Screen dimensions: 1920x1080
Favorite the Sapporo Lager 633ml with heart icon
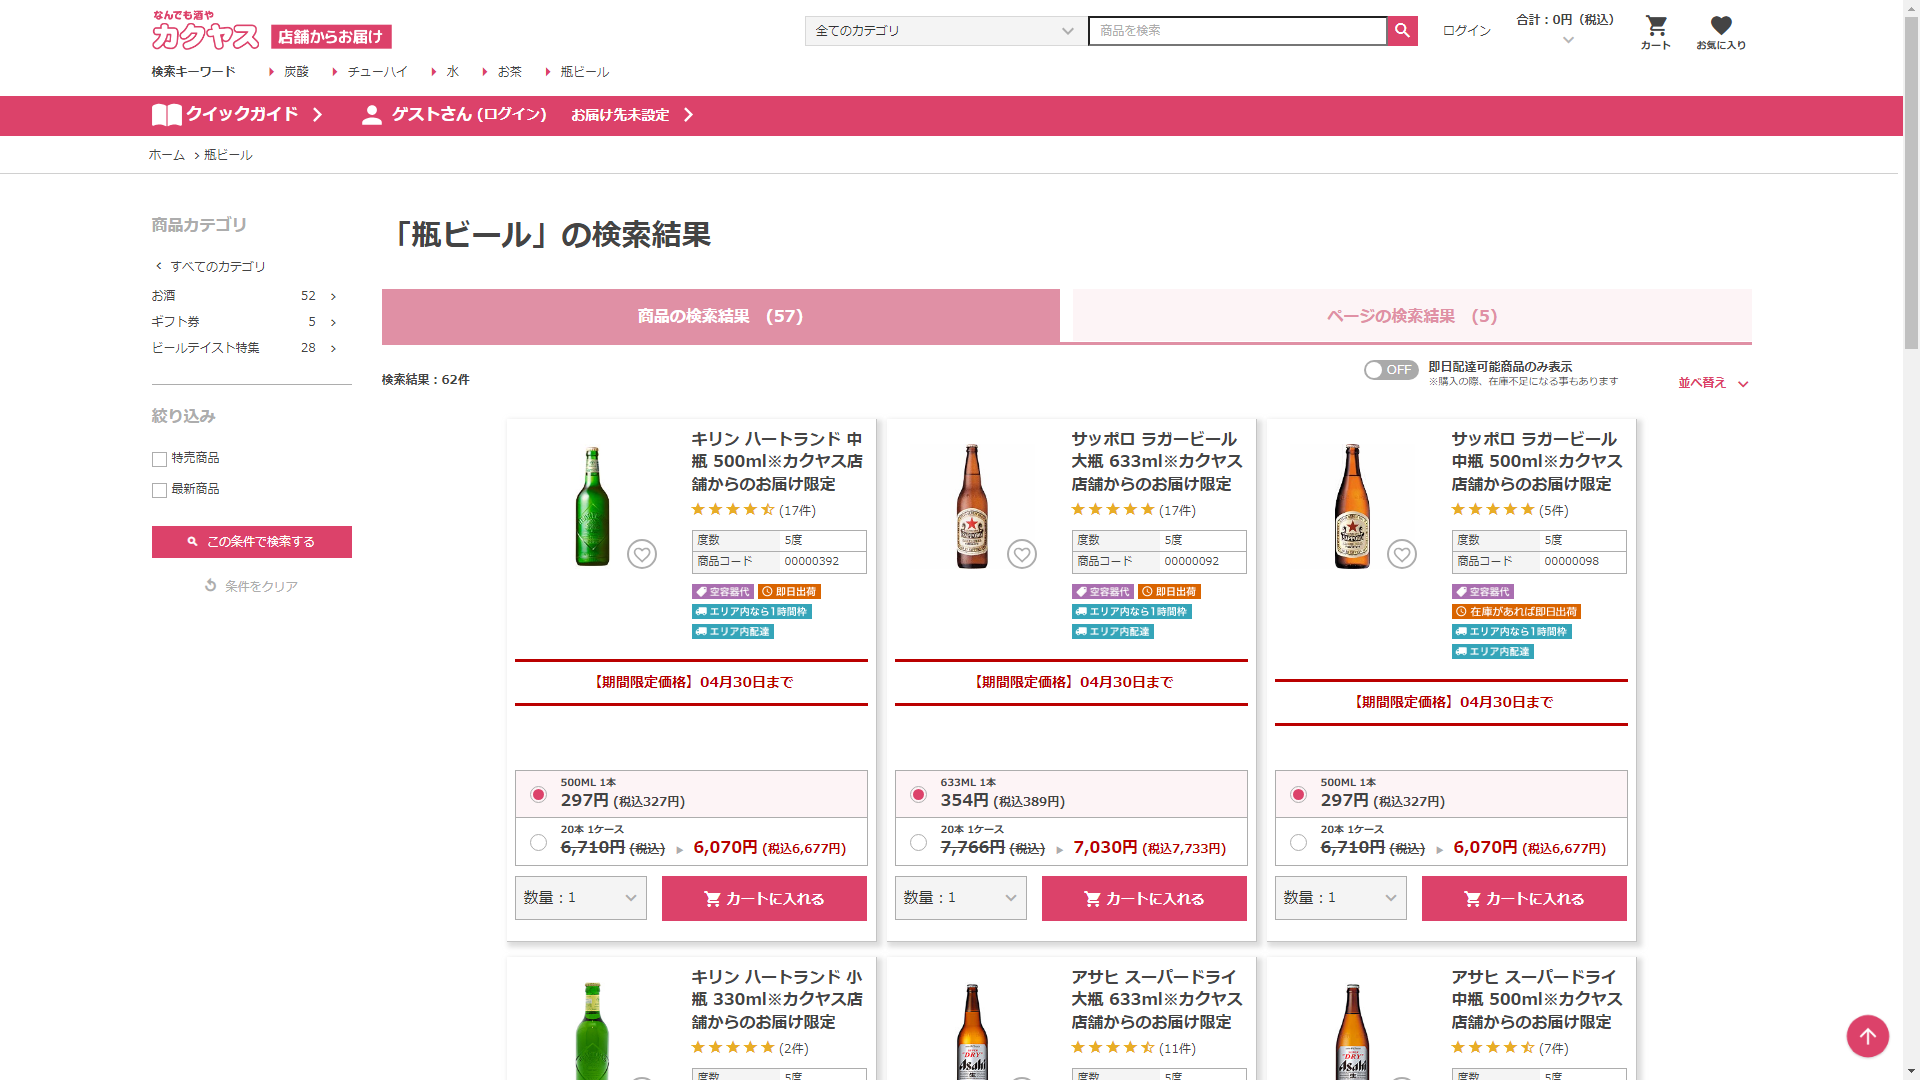[1022, 554]
